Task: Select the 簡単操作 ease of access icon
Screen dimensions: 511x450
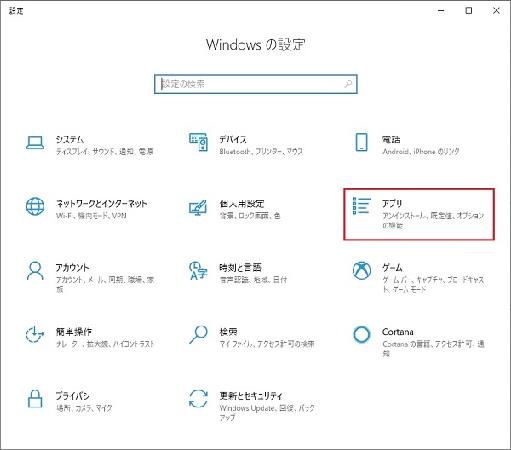Action: (35, 334)
